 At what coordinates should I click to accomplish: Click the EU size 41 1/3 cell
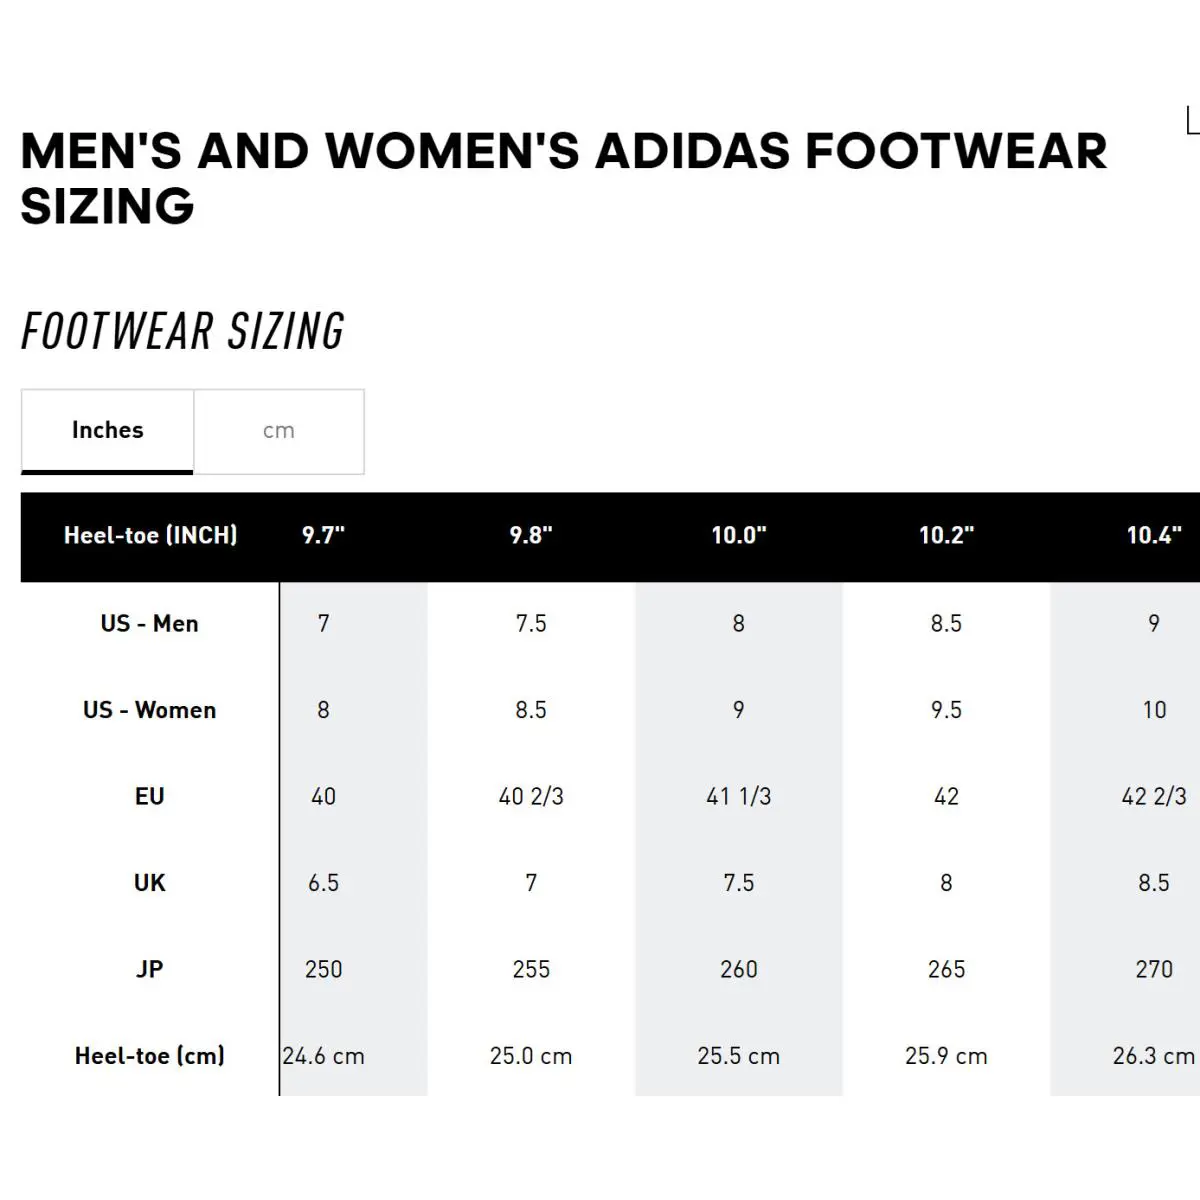[739, 797]
